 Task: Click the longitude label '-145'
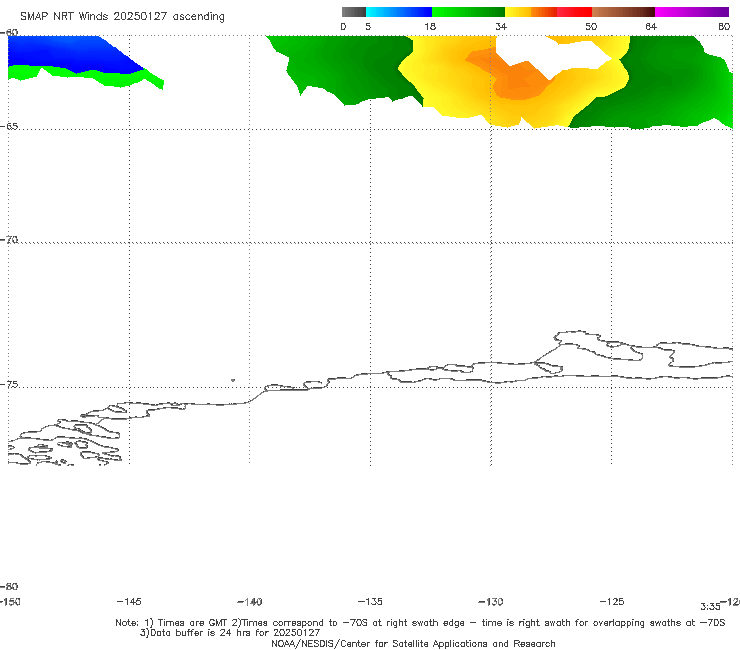click(x=129, y=601)
